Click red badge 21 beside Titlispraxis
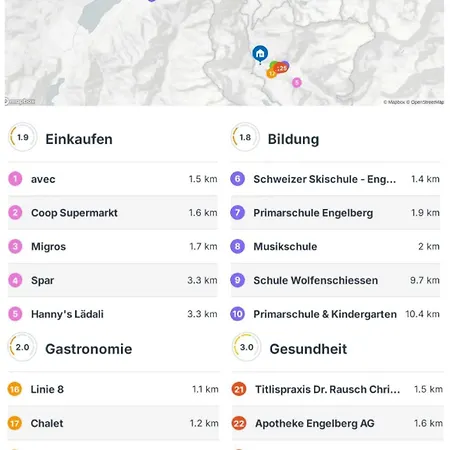 [x=239, y=389]
